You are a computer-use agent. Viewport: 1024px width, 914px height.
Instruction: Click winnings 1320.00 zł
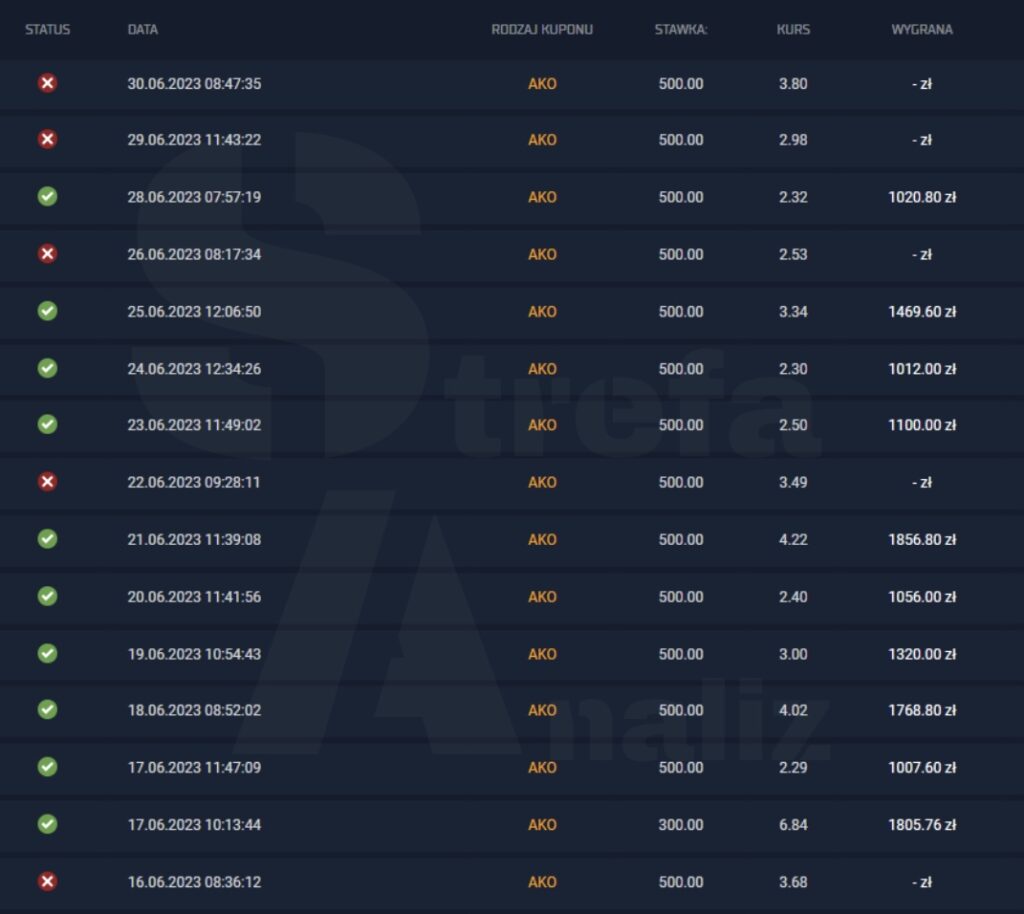[x=921, y=654]
